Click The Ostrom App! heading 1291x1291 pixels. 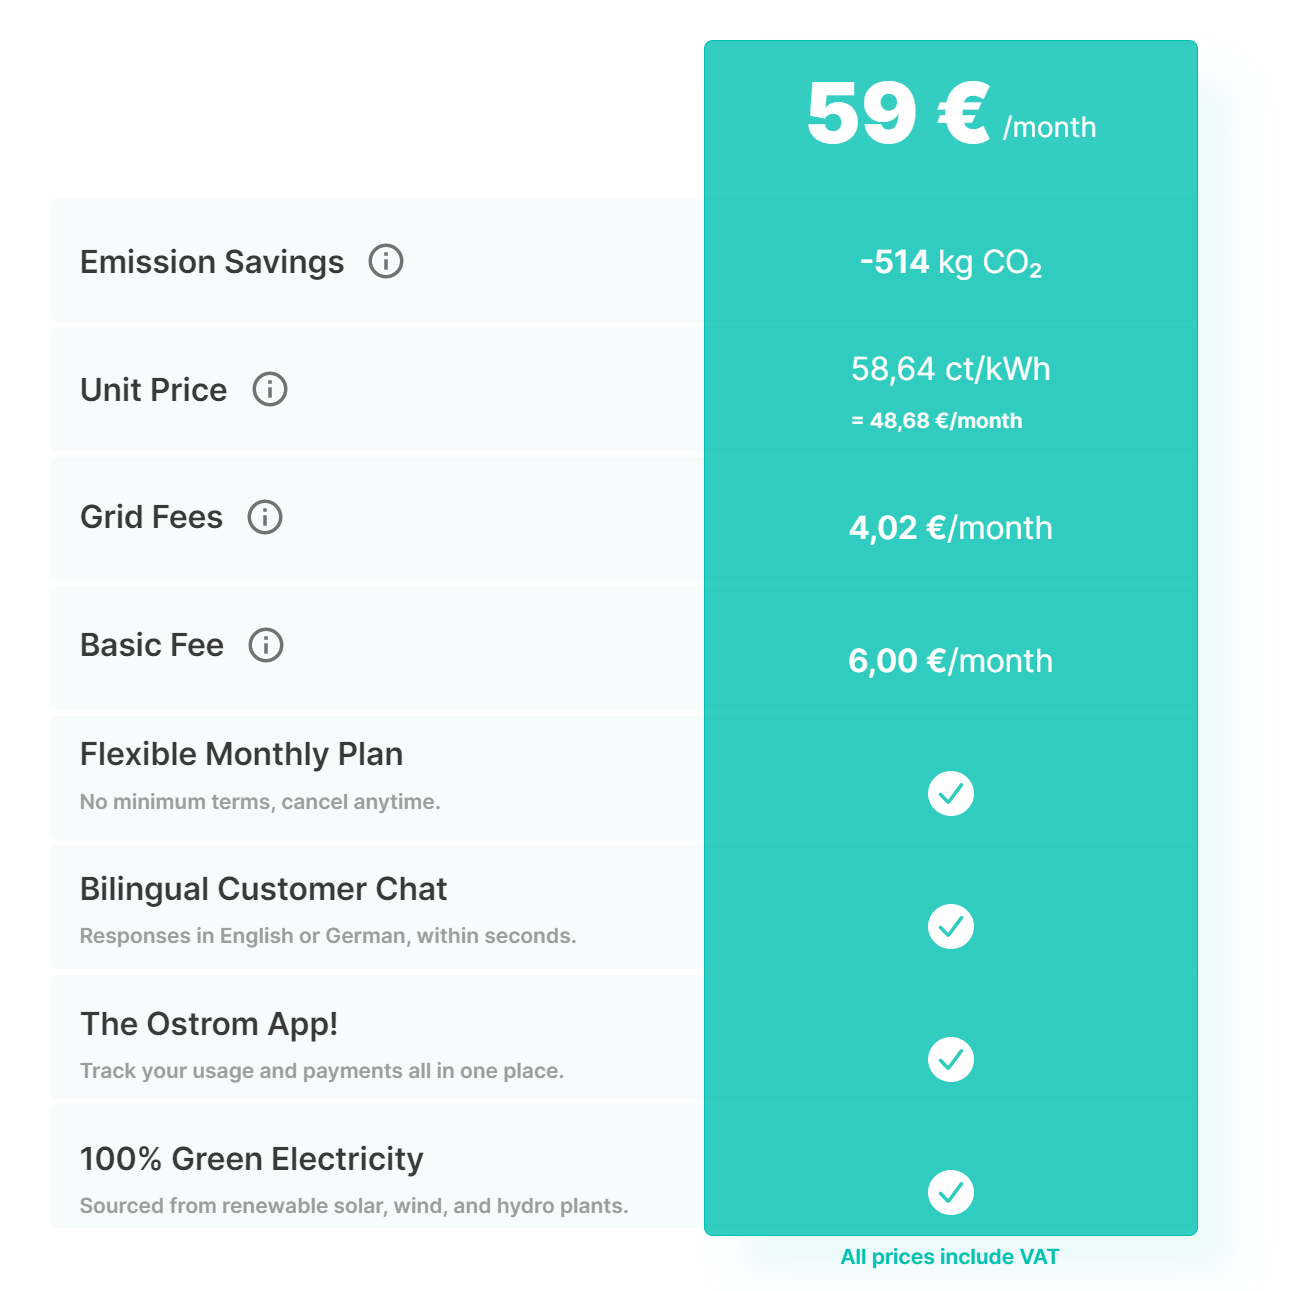[209, 1024]
